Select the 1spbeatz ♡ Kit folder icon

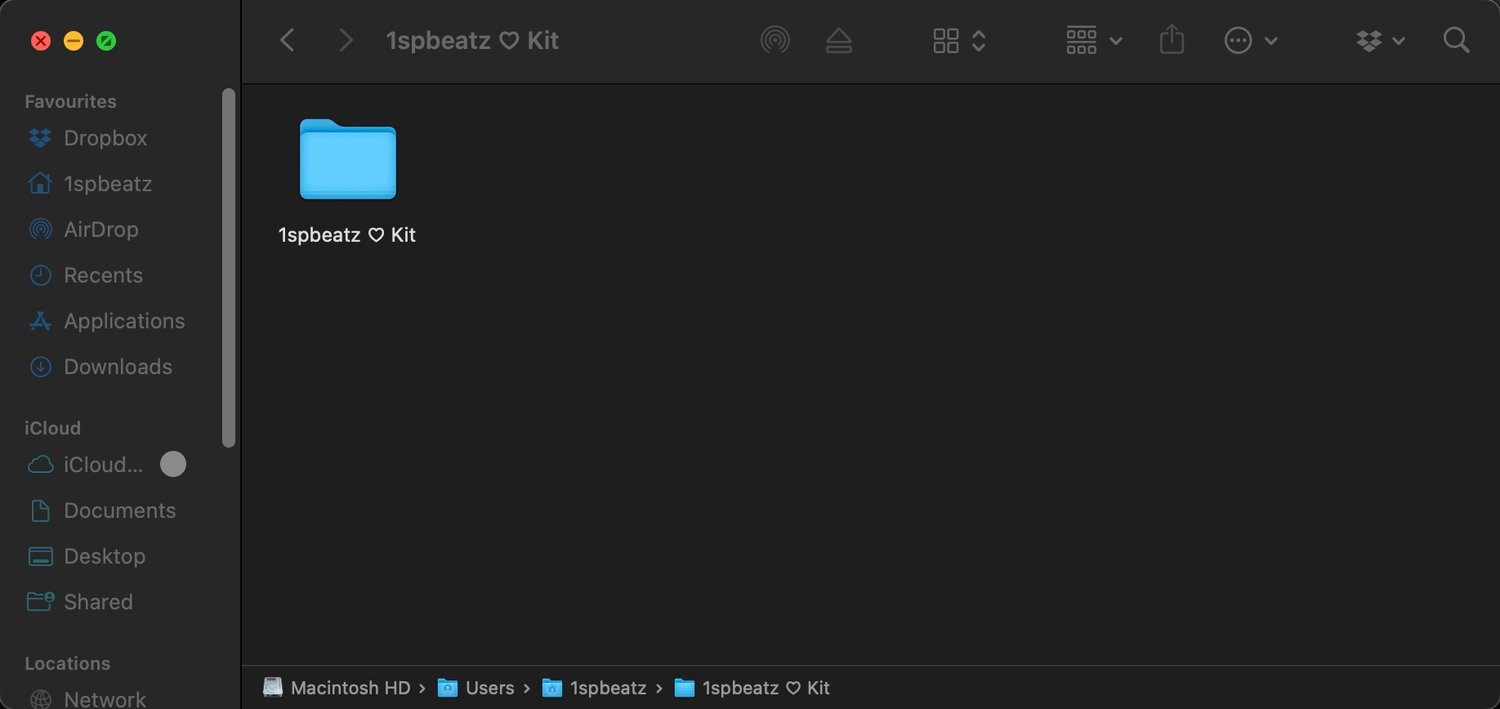point(348,159)
